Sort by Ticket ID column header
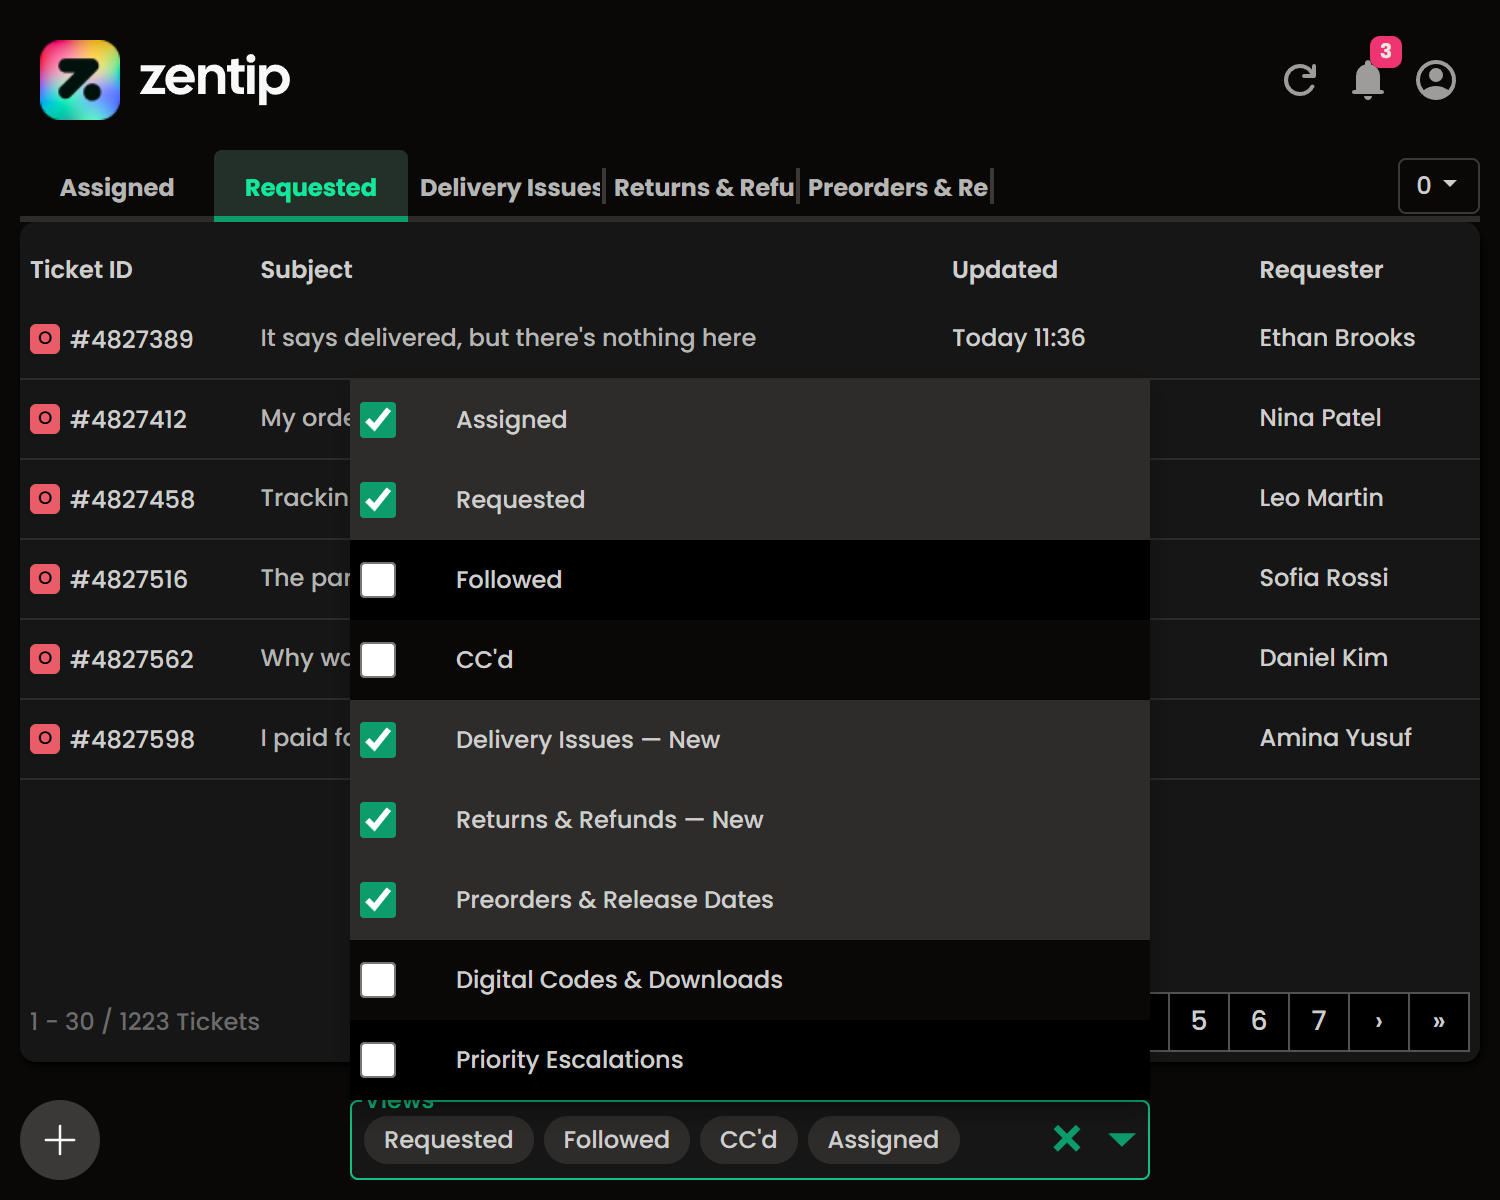Viewport: 1500px width, 1200px height. point(81,270)
